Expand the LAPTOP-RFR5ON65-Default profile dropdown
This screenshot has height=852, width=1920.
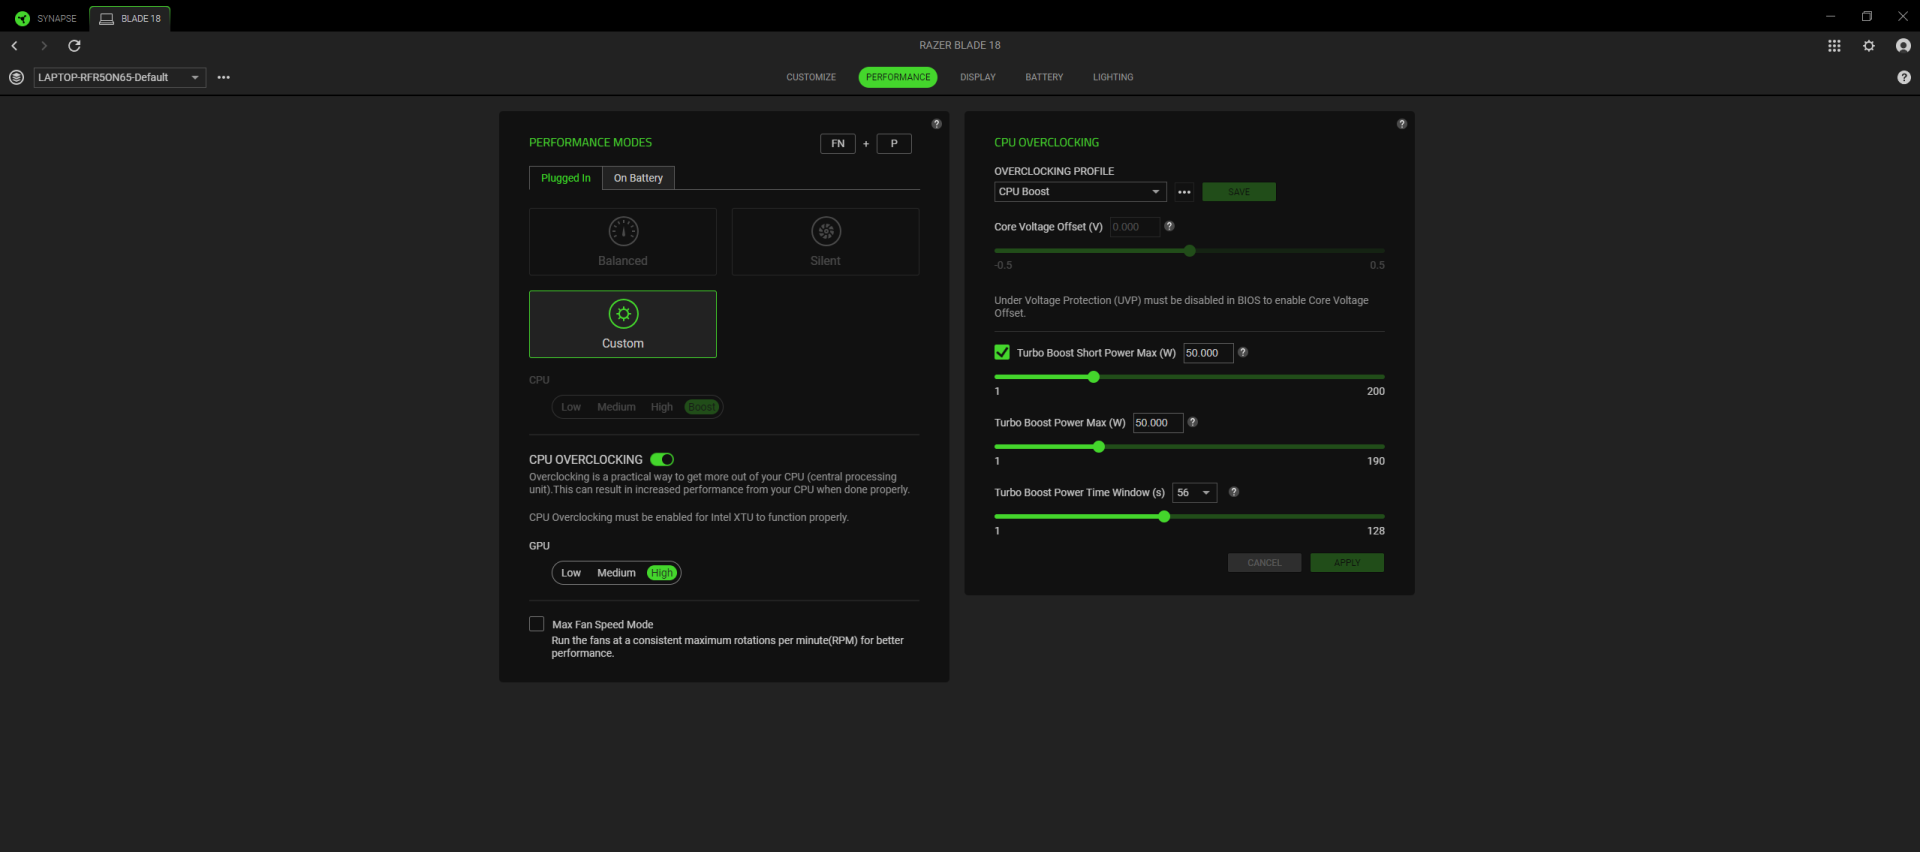coord(120,77)
